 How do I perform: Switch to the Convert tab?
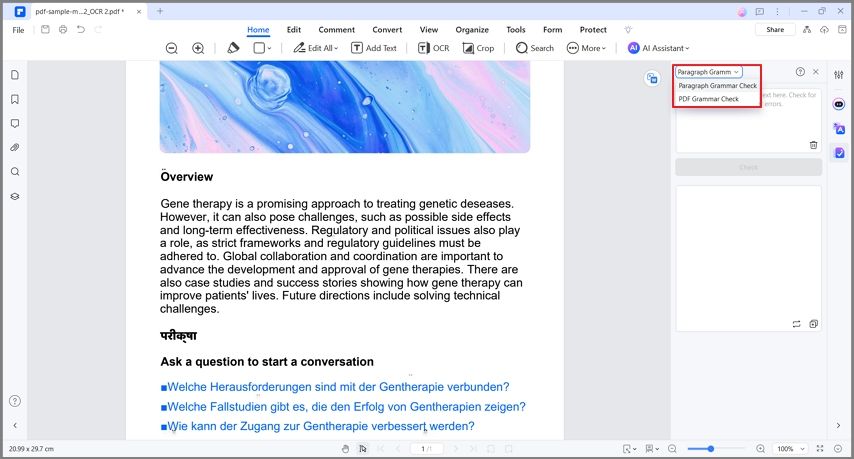tap(387, 30)
